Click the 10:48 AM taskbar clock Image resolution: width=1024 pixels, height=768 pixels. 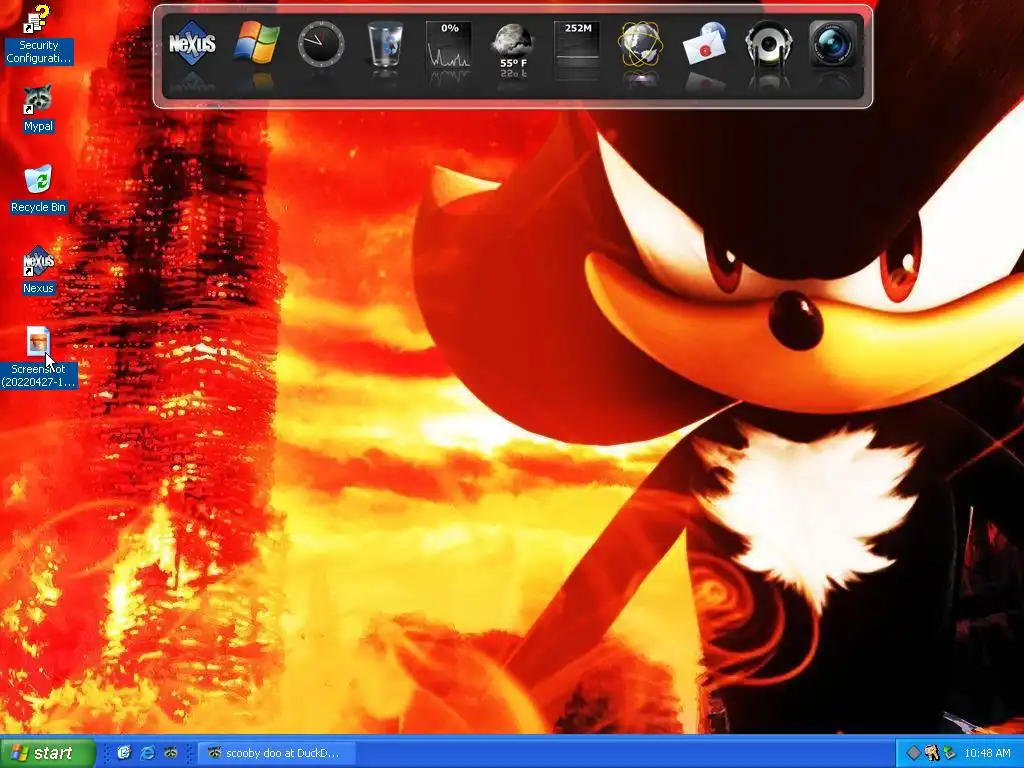pos(987,753)
